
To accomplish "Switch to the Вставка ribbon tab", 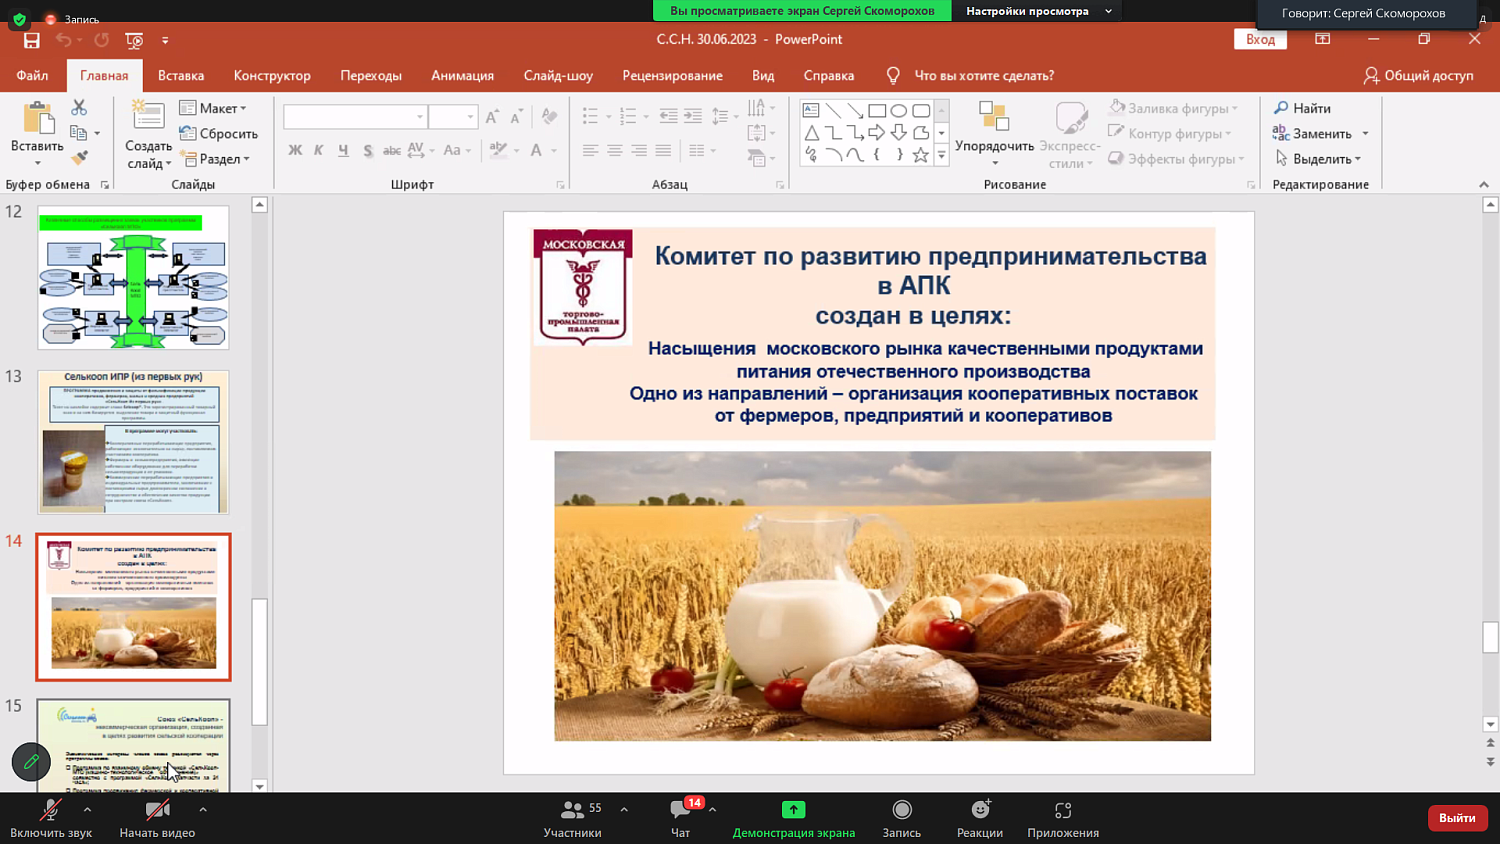I will [180, 75].
